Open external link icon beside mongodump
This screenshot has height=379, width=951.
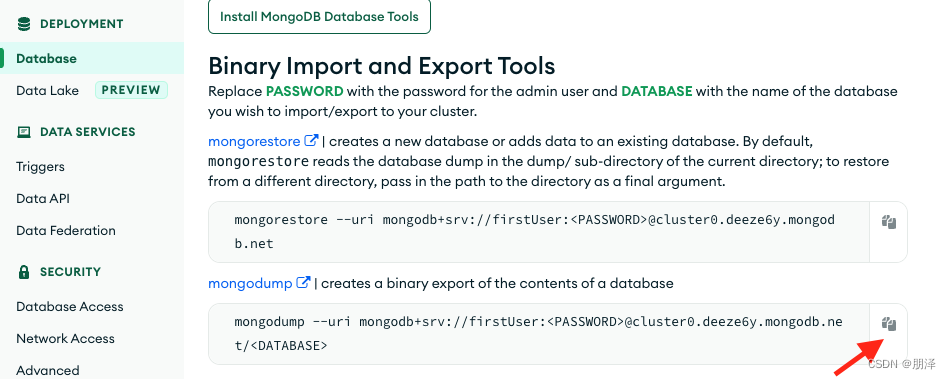click(x=303, y=283)
